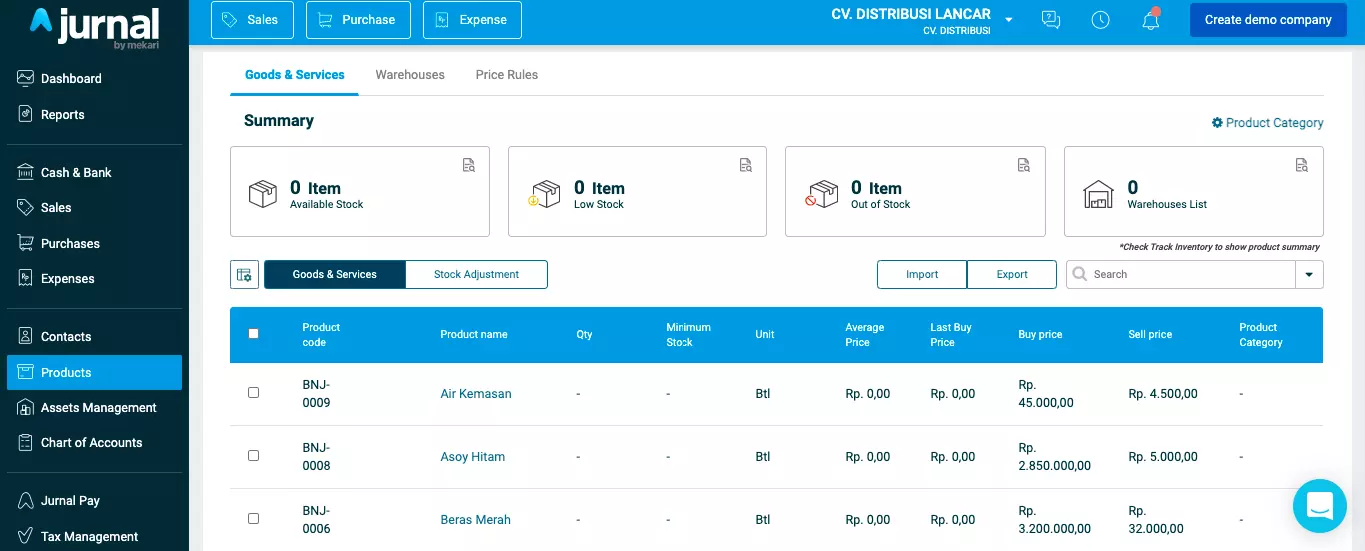Open the Air Kemasan product link
This screenshot has width=1365, height=551.
(x=476, y=394)
